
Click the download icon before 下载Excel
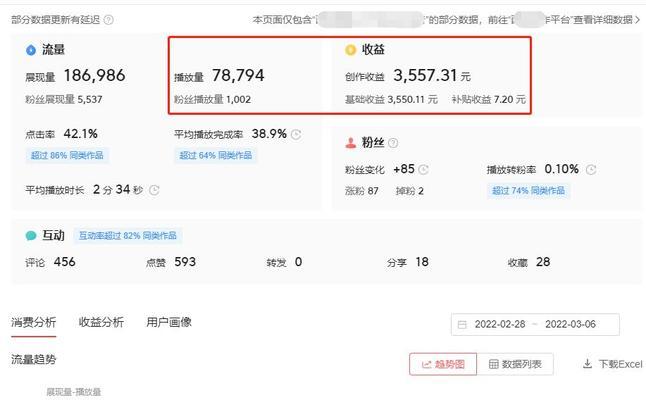[587, 364]
